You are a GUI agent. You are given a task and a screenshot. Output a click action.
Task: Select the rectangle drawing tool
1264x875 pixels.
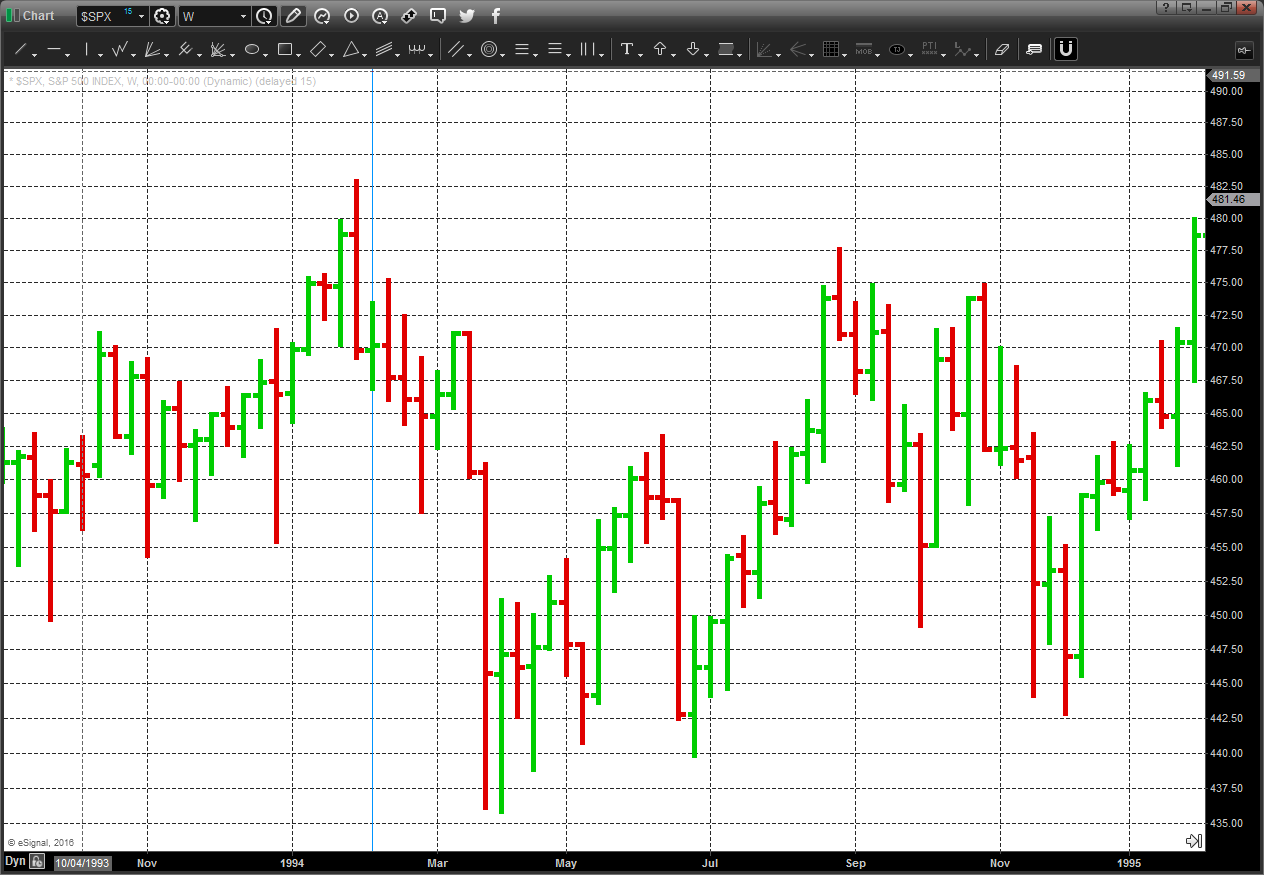[285, 49]
